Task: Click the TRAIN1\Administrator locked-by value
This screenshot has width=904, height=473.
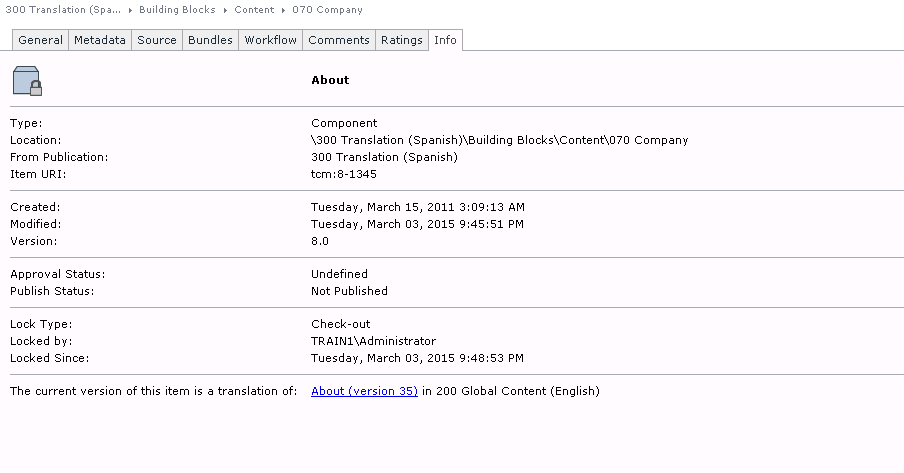Action: [373, 341]
